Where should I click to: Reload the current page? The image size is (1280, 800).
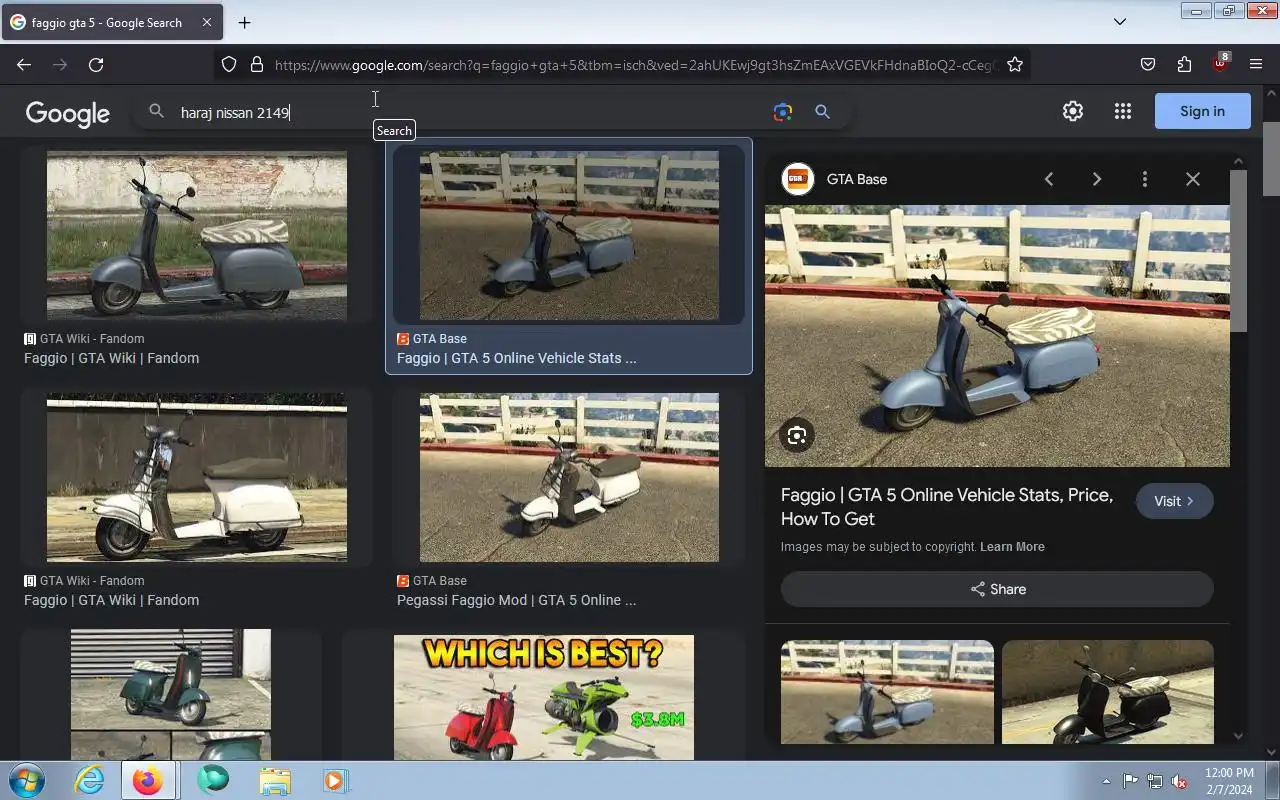tap(96, 64)
